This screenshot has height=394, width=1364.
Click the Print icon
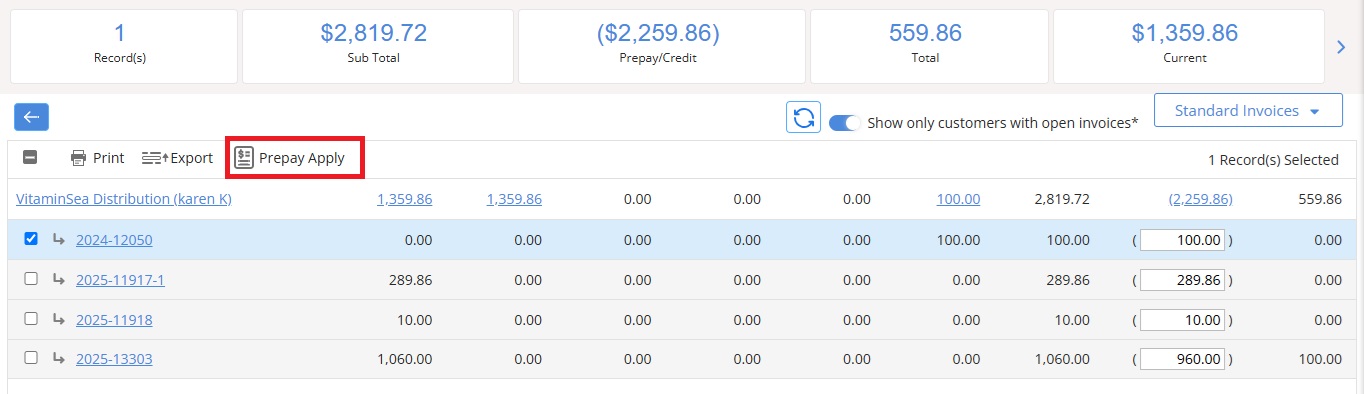pos(78,158)
